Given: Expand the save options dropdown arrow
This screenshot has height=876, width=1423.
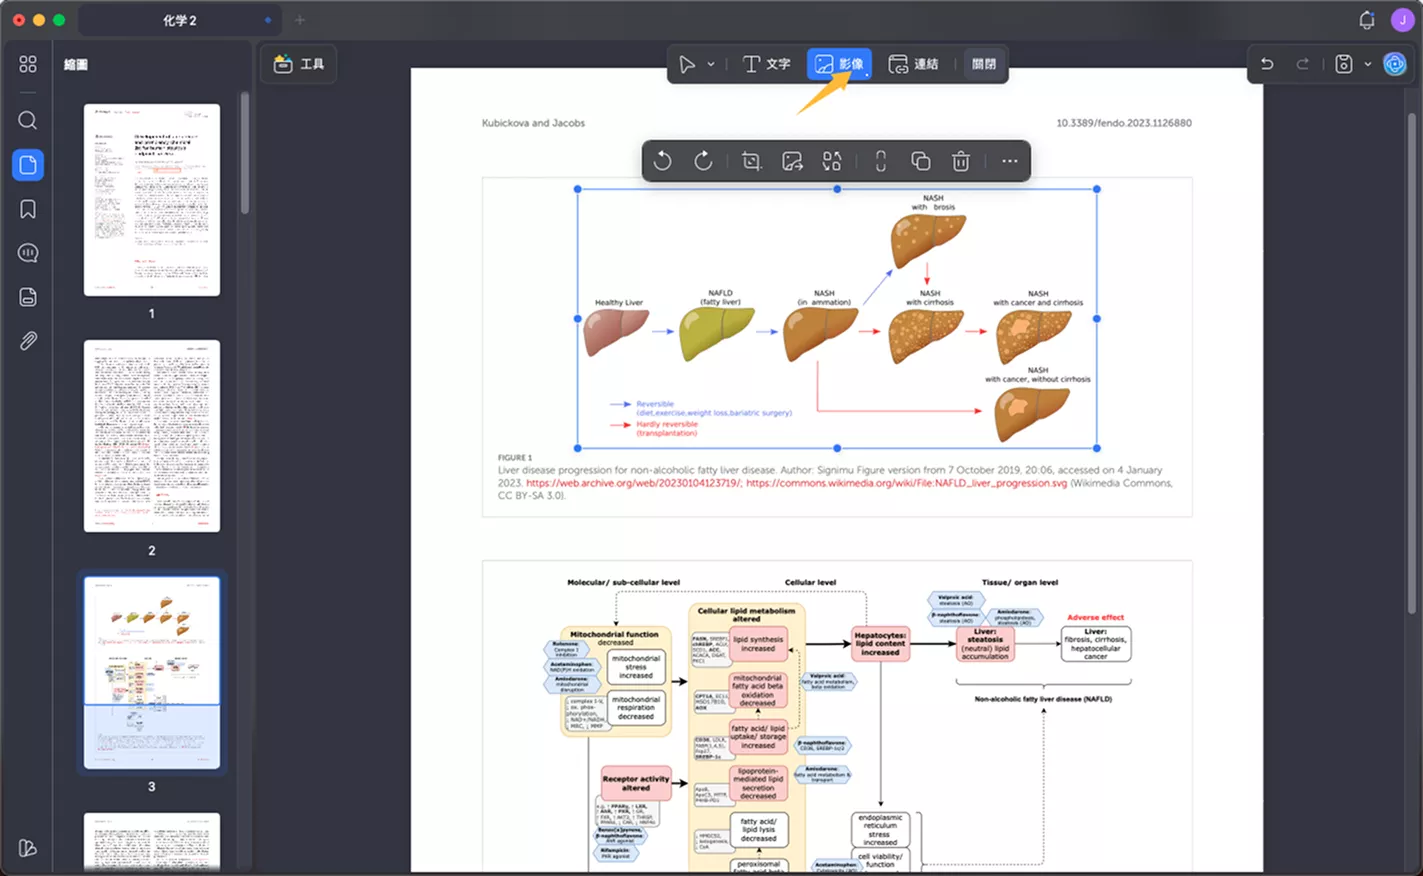Looking at the screenshot, I should pos(1367,64).
